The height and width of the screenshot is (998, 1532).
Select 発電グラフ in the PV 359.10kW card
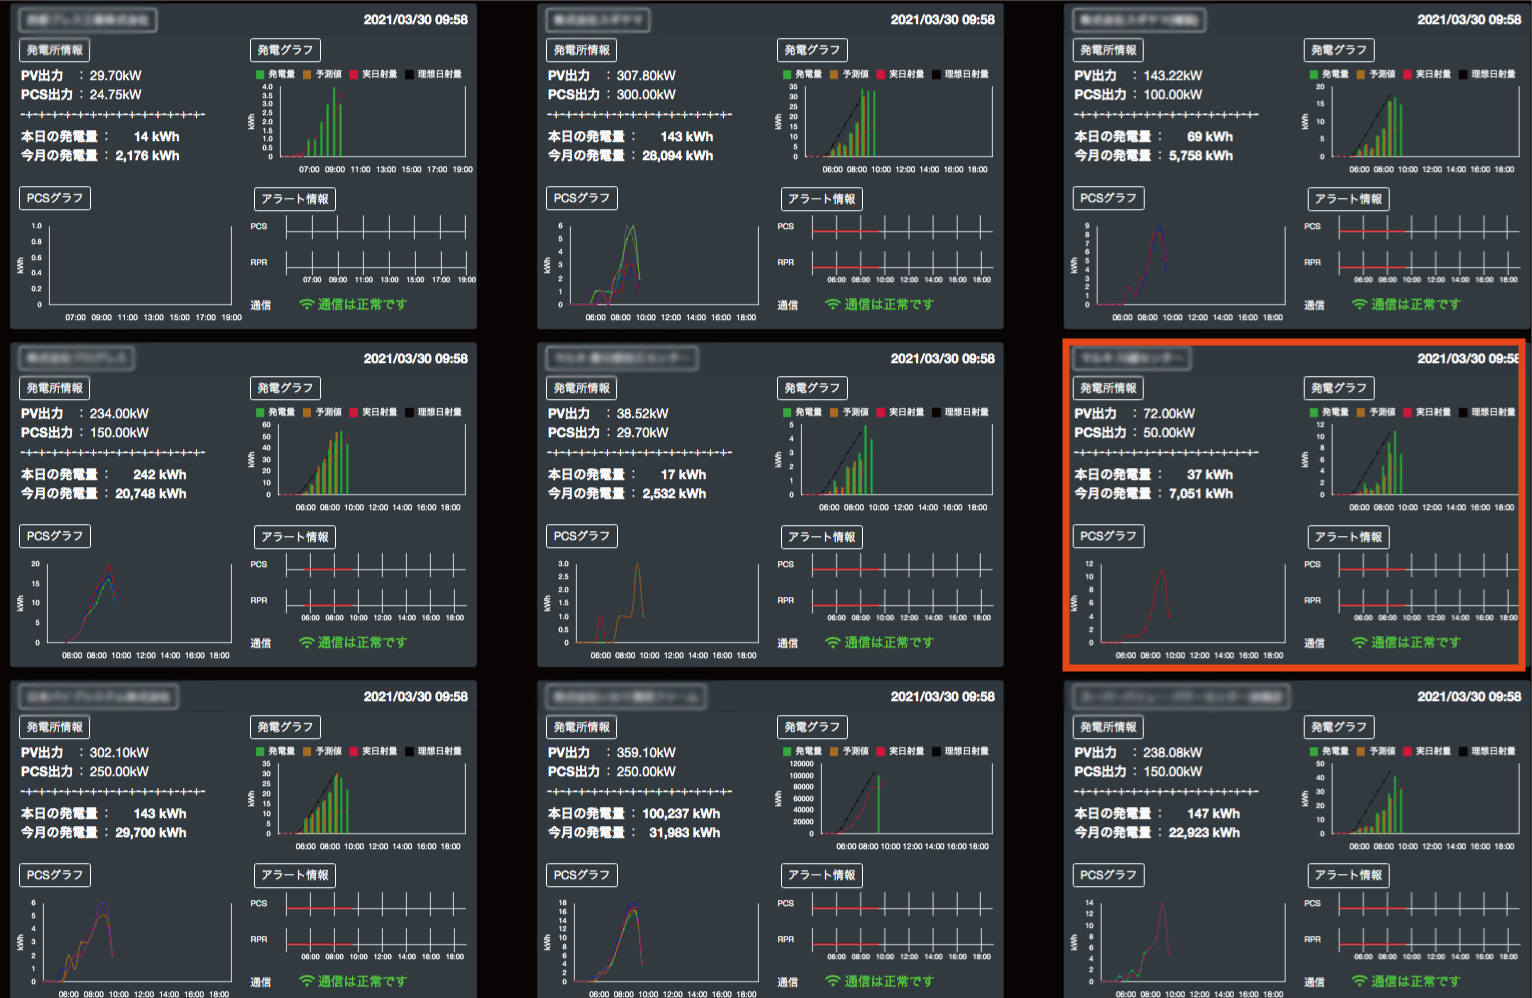(x=812, y=727)
